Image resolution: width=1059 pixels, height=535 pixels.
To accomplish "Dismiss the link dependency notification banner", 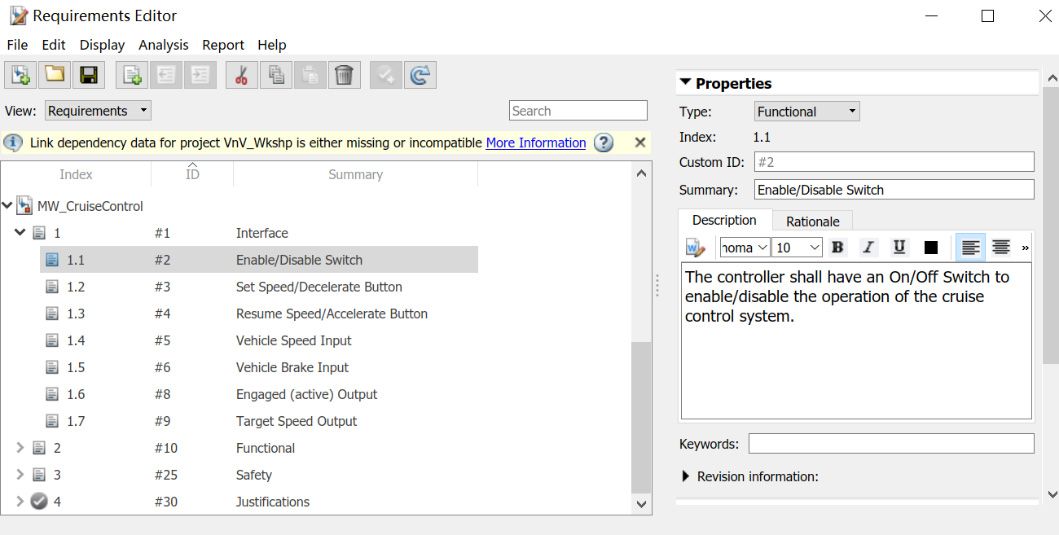I will click(x=640, y=143).
